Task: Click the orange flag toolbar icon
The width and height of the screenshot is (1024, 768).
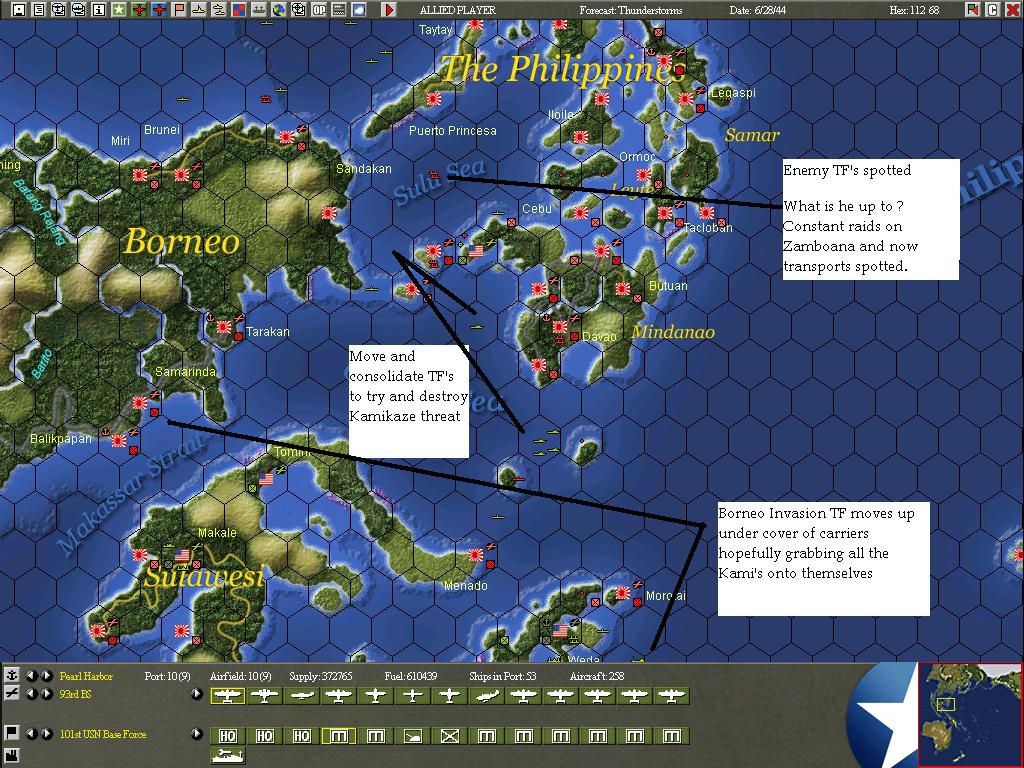Action: coord(179,10)
